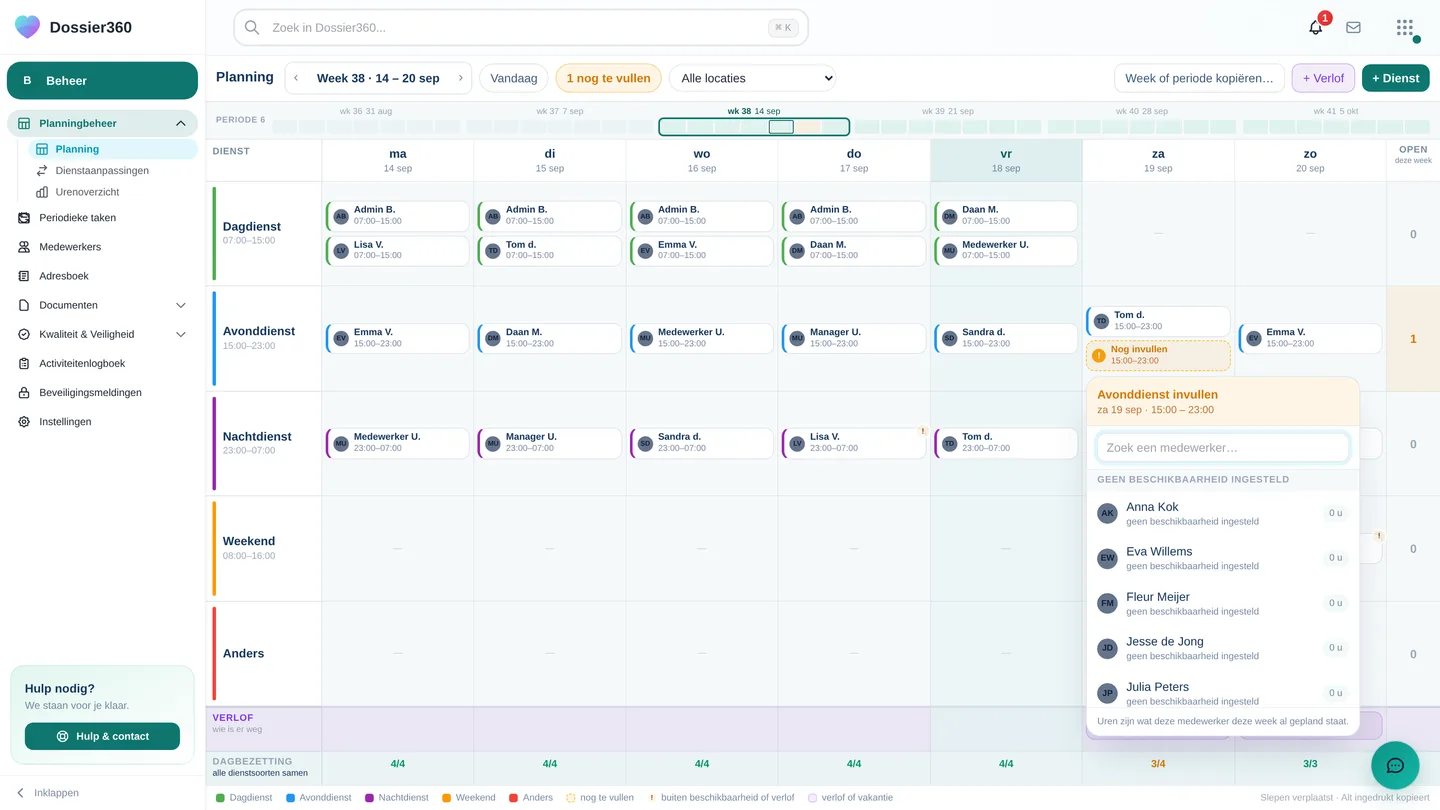Open the notifications bell
Image resolution: width=1440 pixels, height=810 pixels.
1316,27
